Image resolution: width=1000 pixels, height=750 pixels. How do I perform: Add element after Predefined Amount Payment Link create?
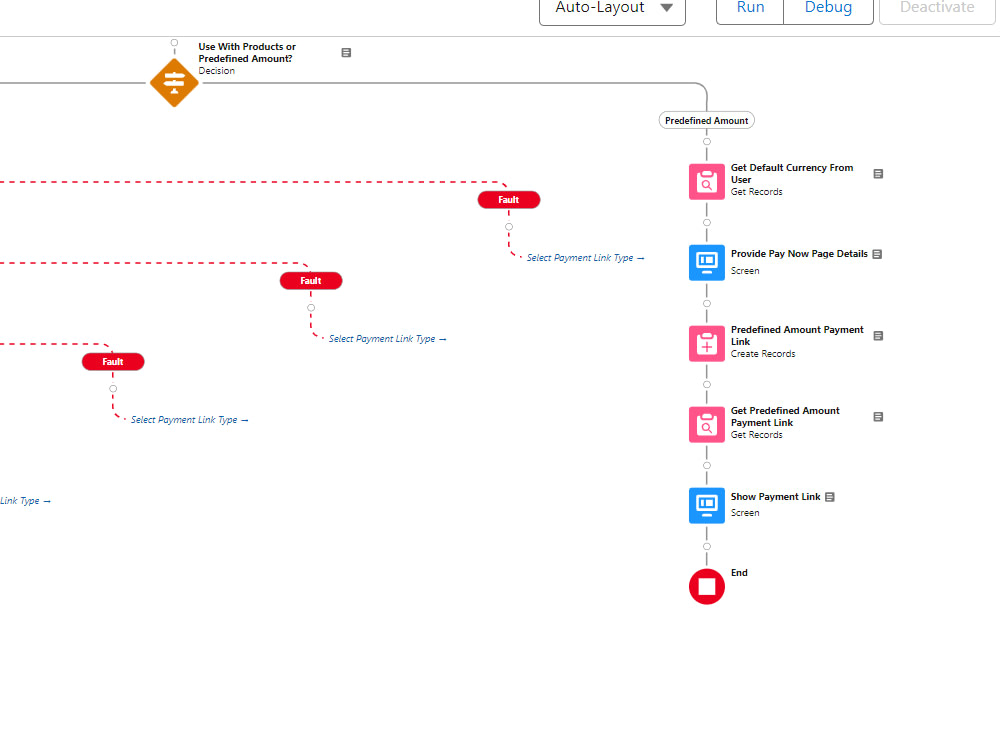707,385
